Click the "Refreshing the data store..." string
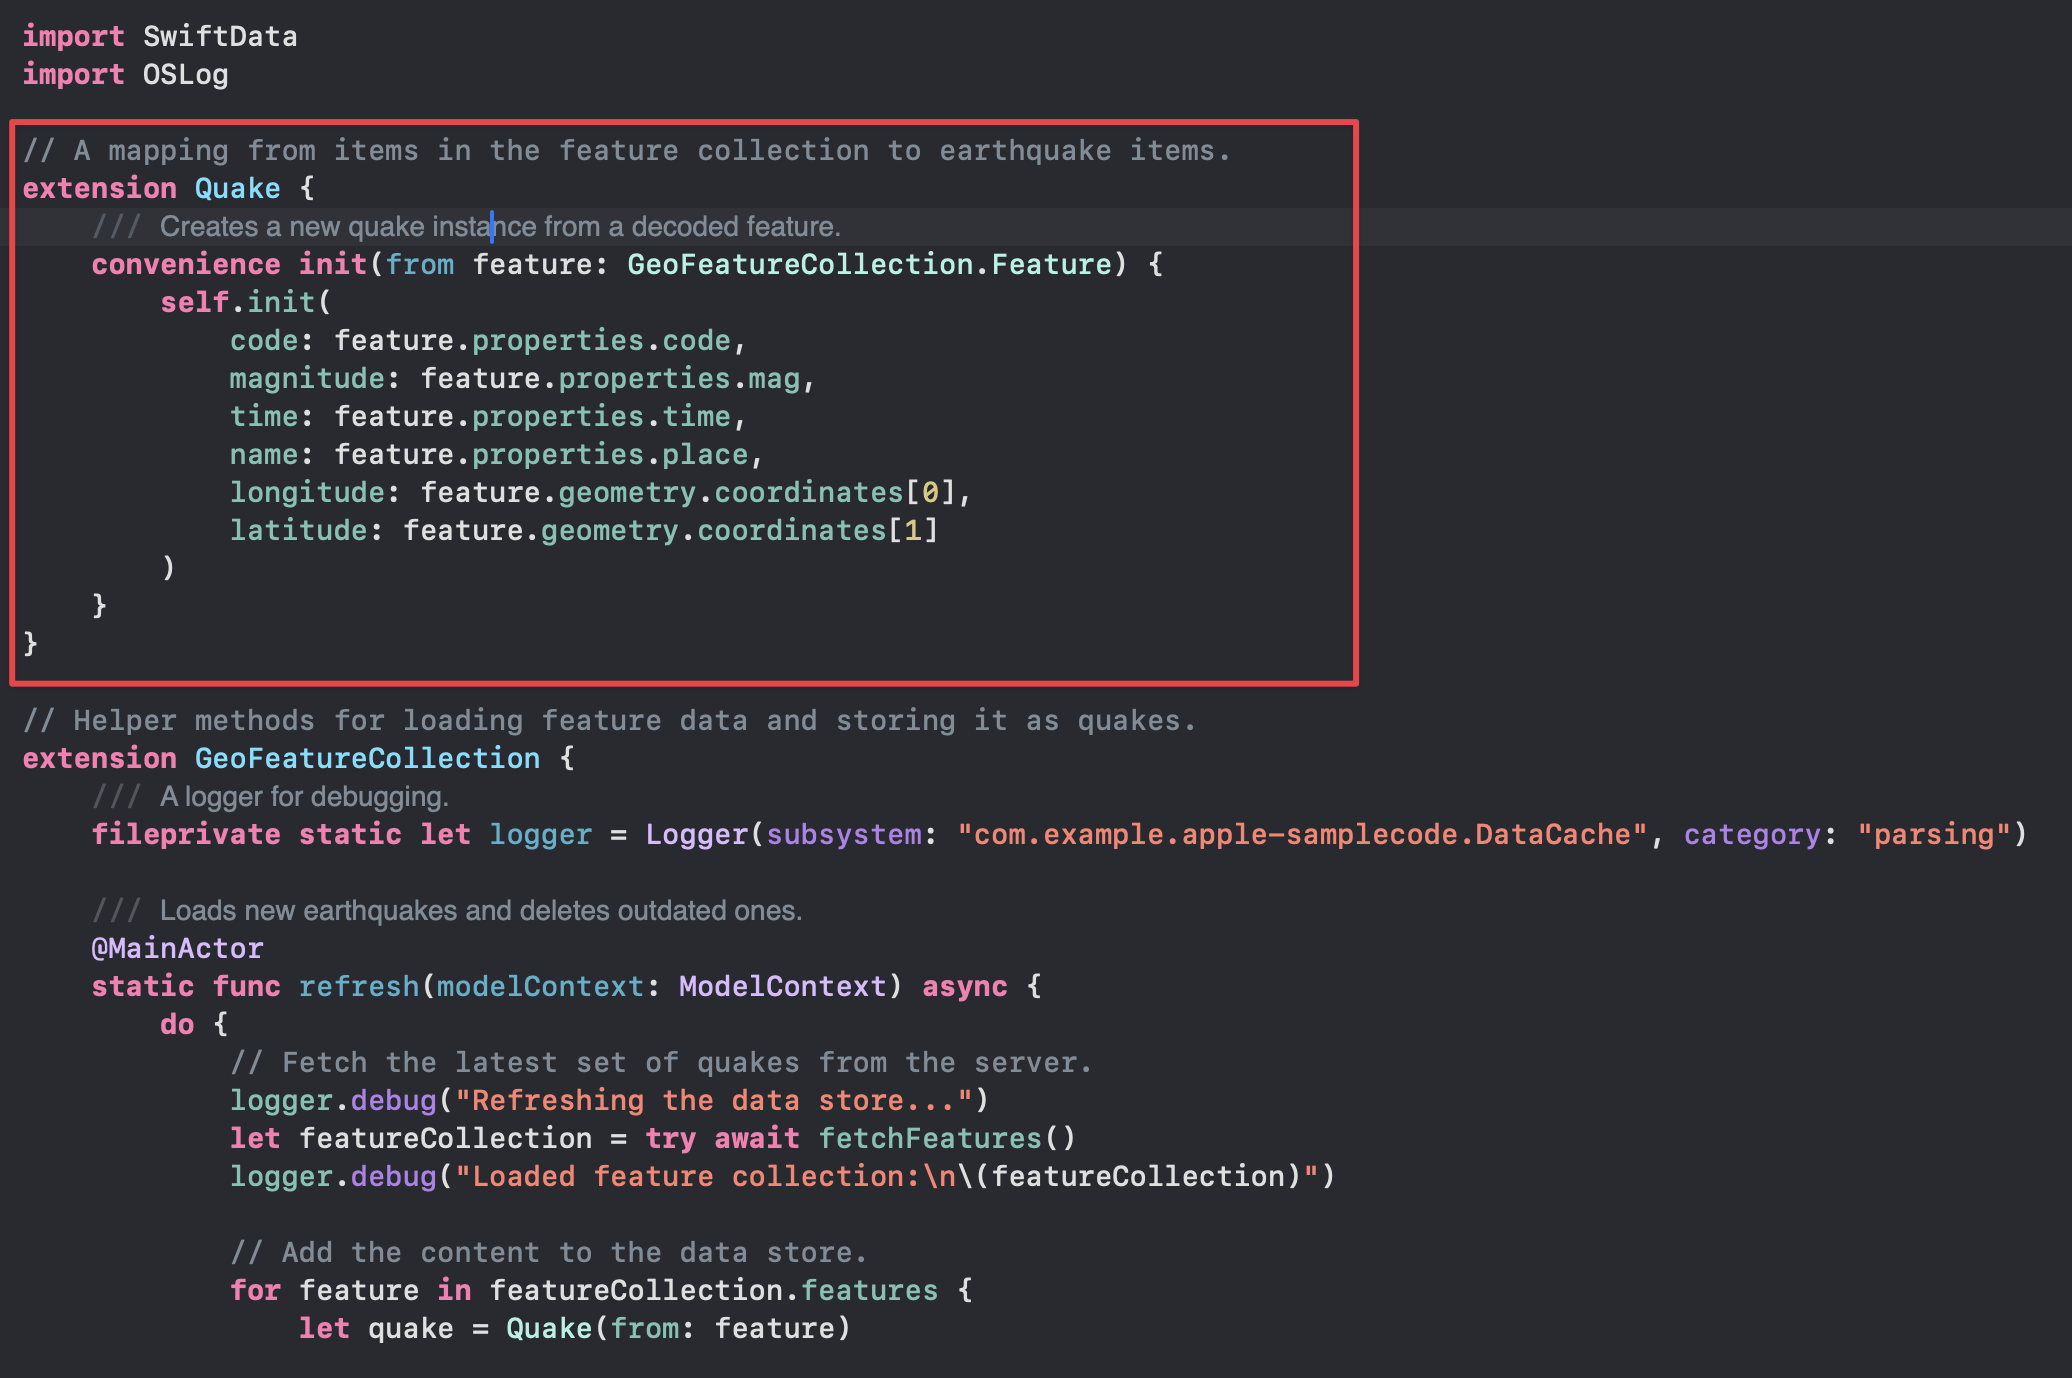This screenshot has height=1378, width=2072. coord(713,1100)
